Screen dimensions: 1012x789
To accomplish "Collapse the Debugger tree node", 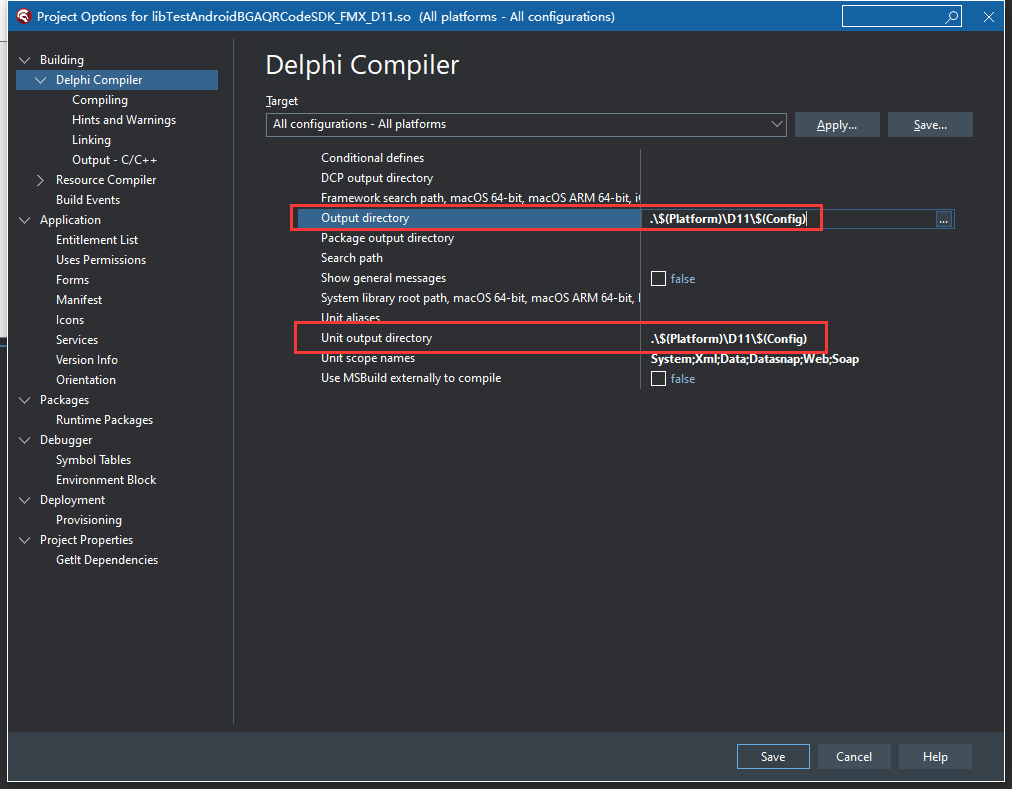I will 25,440.
